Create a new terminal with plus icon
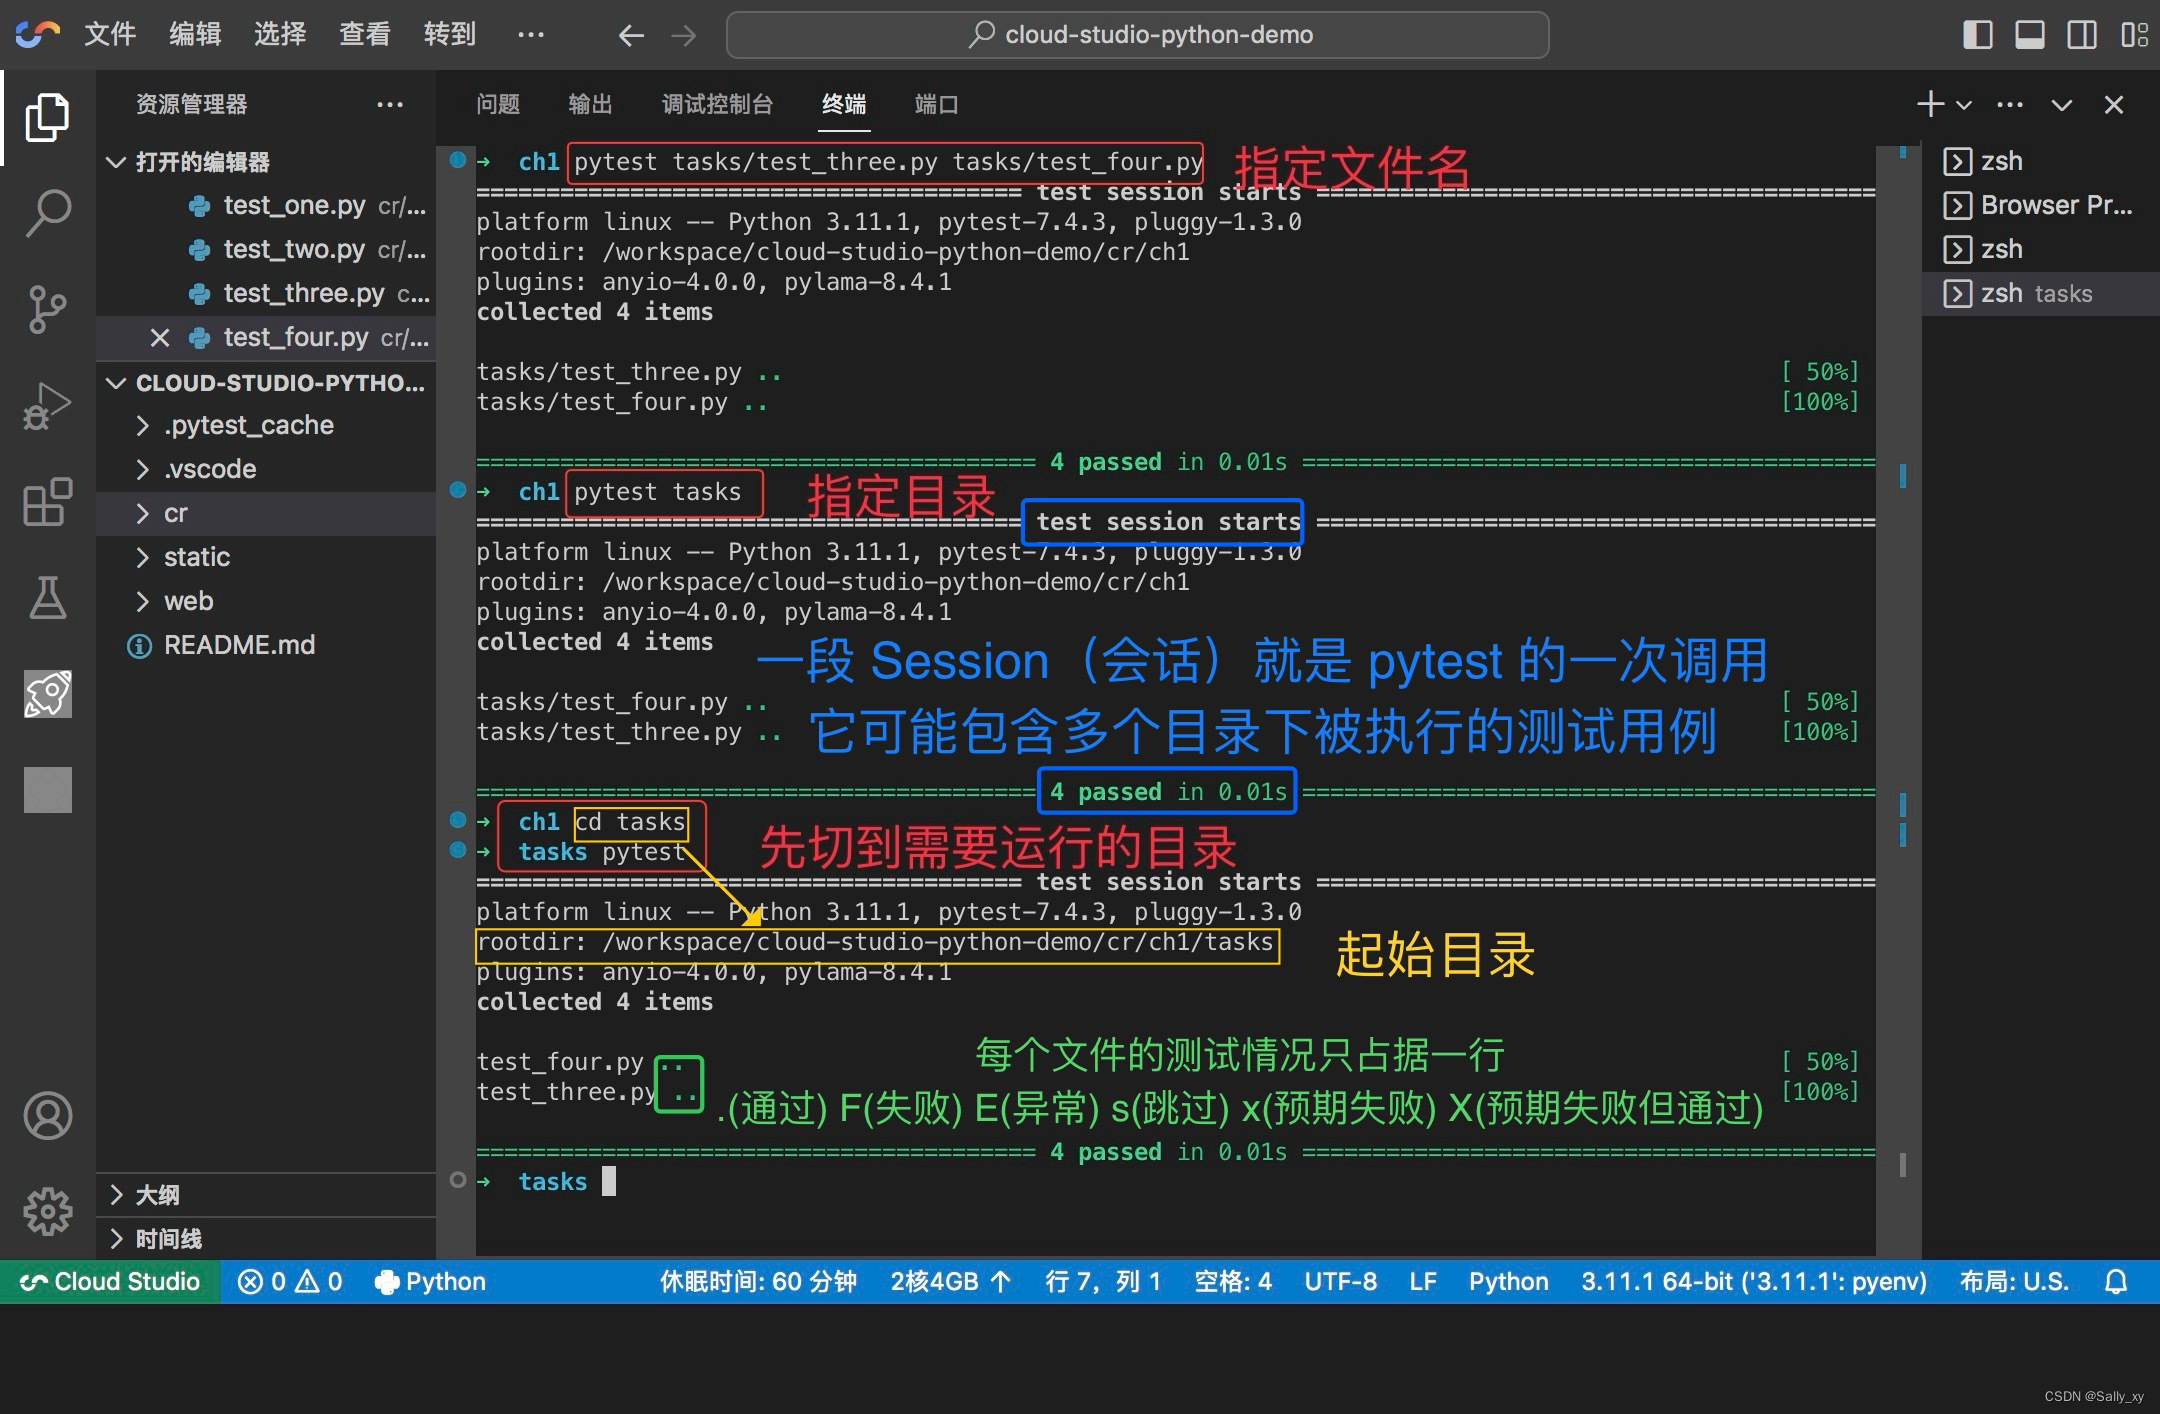The image size is (2160, 1414). pos(1930,104)
